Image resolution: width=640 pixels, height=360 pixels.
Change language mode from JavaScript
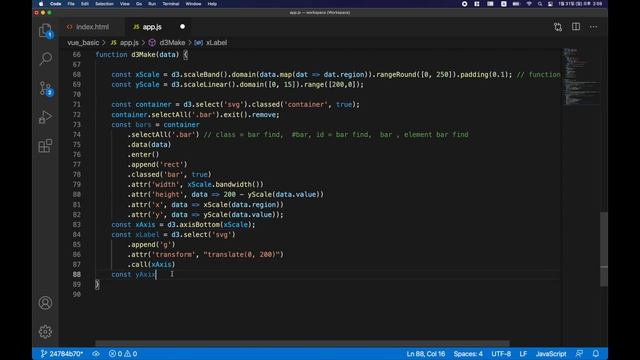(x=551, y=353)
